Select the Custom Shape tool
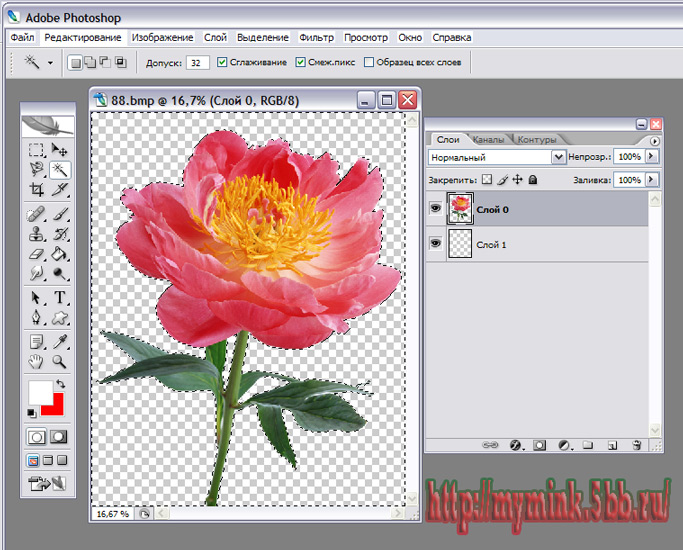683x550 pixels. click(60, 318)
